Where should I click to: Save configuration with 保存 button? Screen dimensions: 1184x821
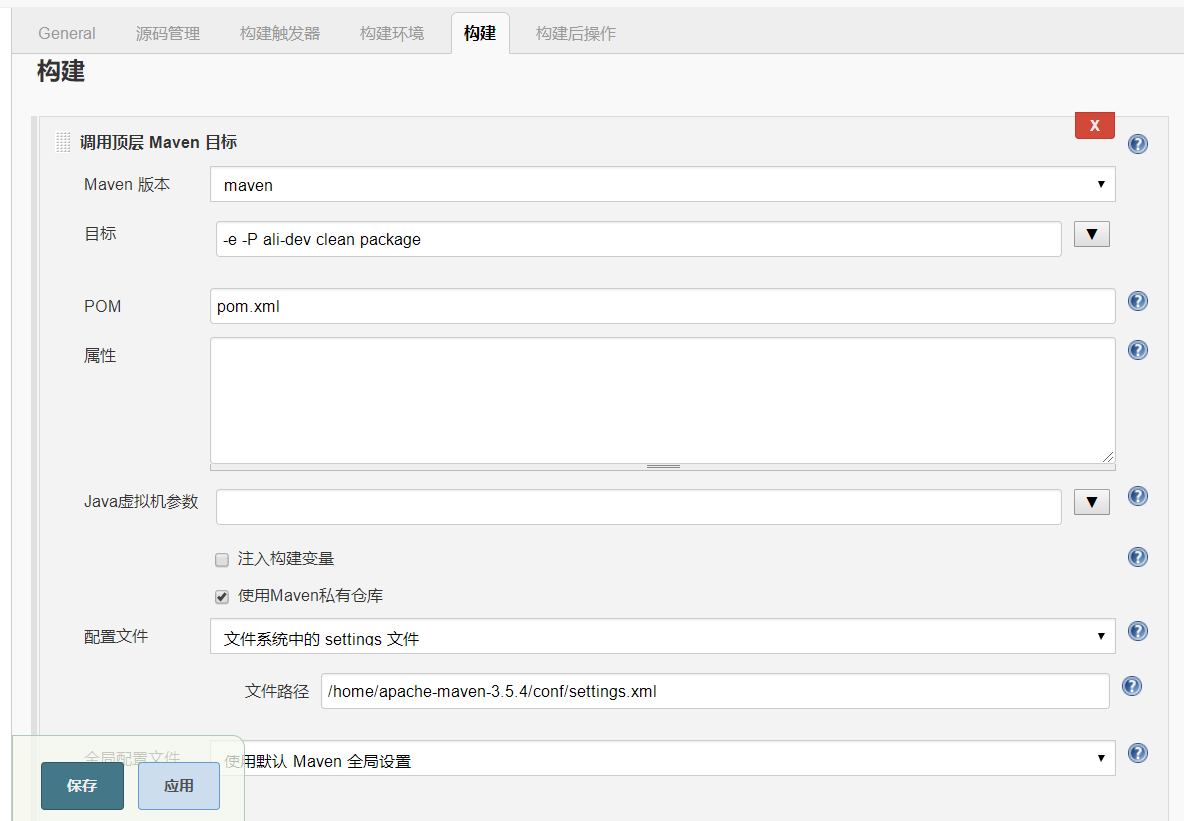point(82,786)
